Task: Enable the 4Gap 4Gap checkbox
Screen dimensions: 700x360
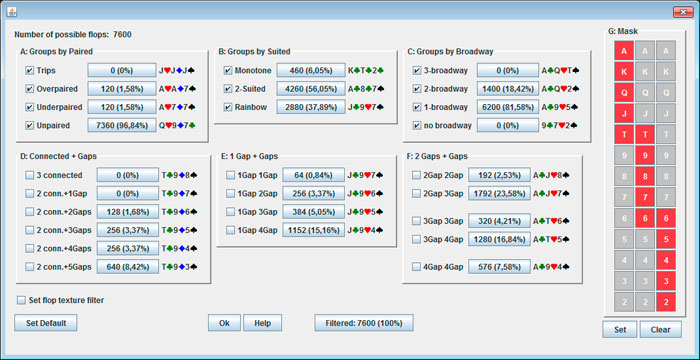Action: [x=416, y=267]
